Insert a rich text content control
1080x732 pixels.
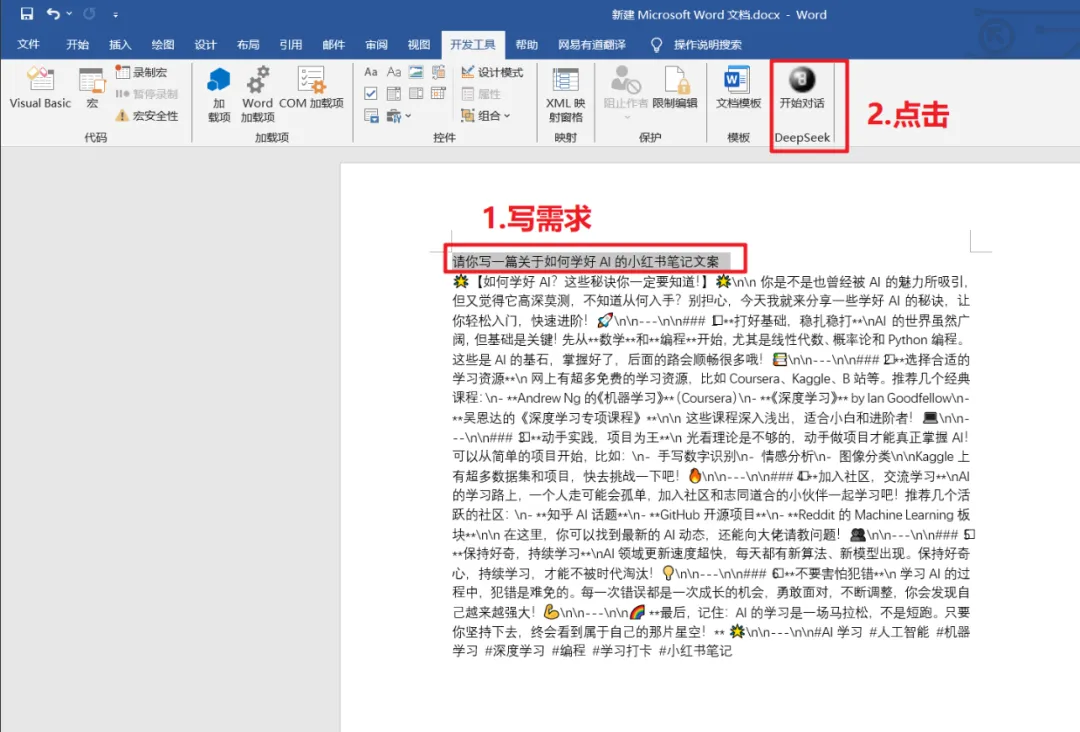tap(371, 72)
